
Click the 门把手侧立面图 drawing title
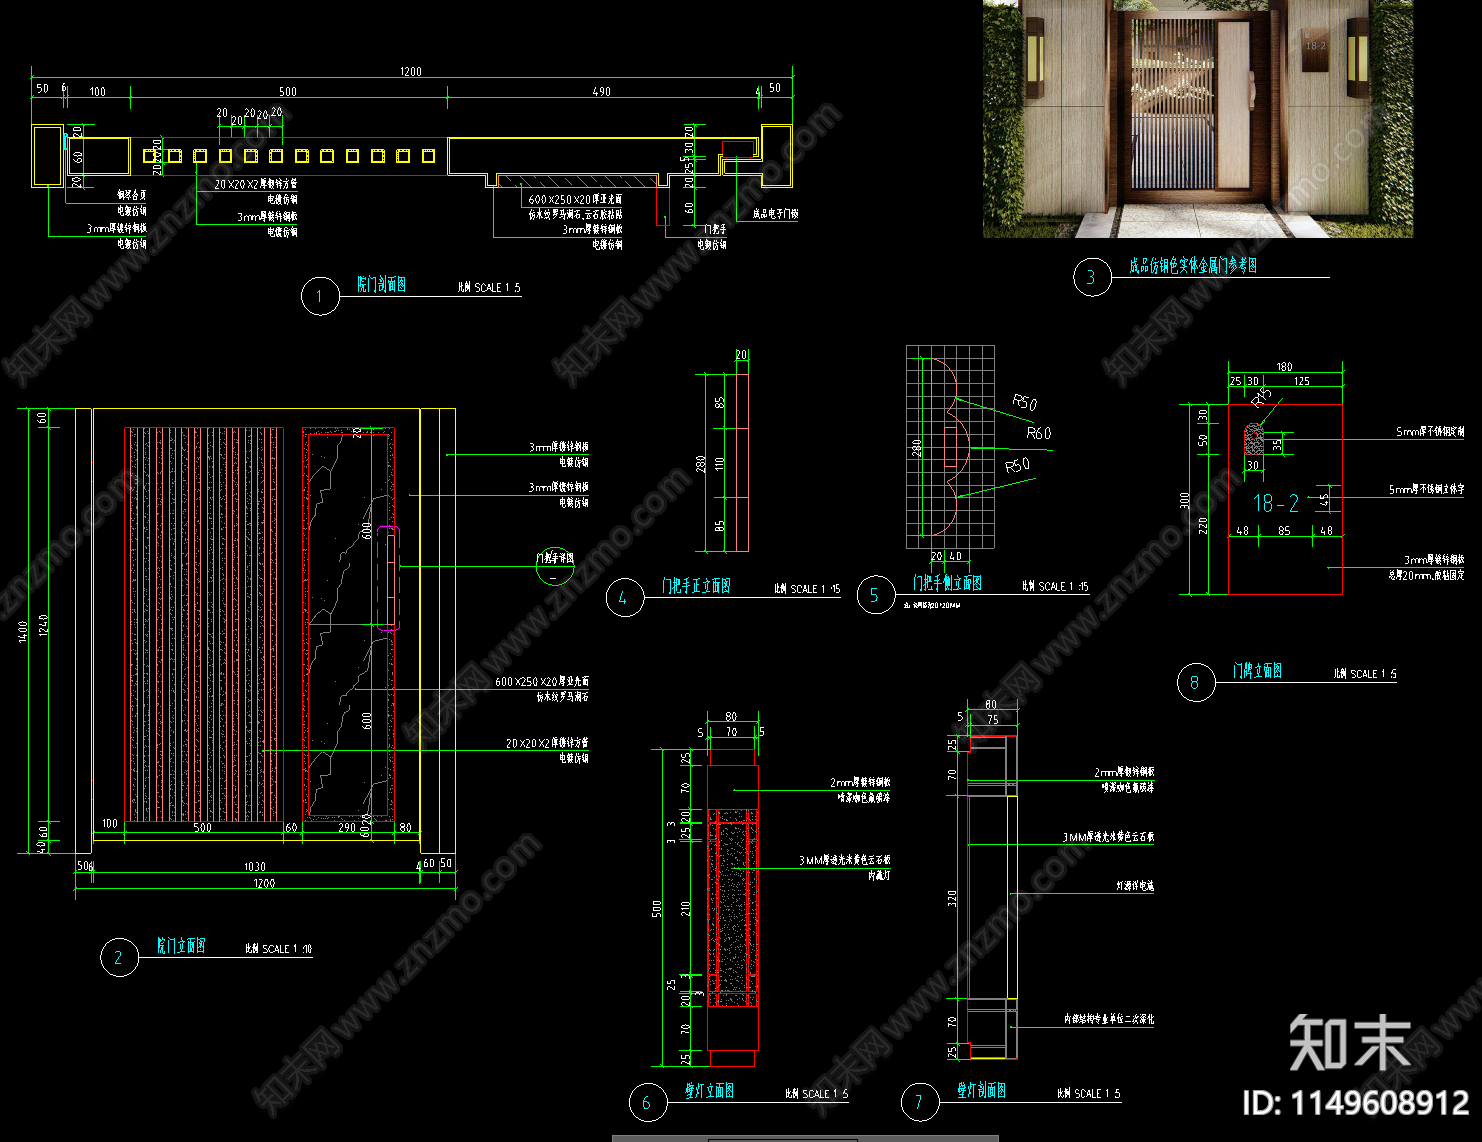coord(946,583)
